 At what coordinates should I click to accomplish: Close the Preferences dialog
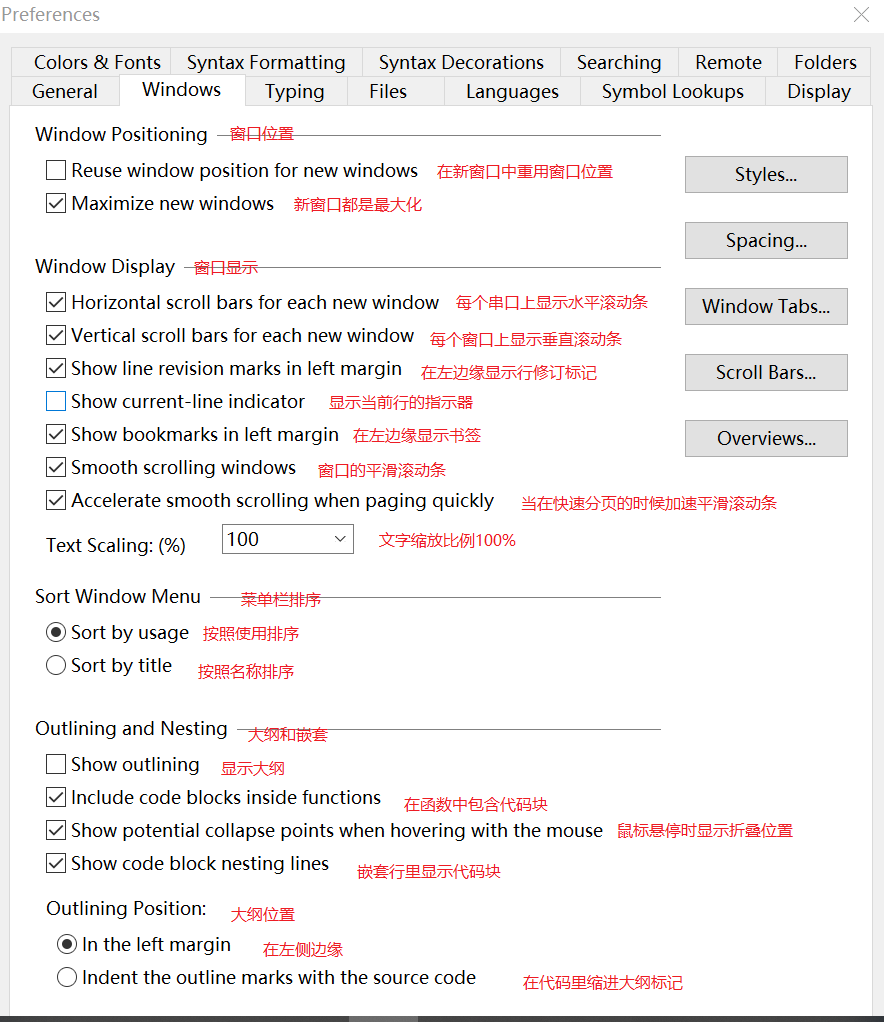point(861,14)
